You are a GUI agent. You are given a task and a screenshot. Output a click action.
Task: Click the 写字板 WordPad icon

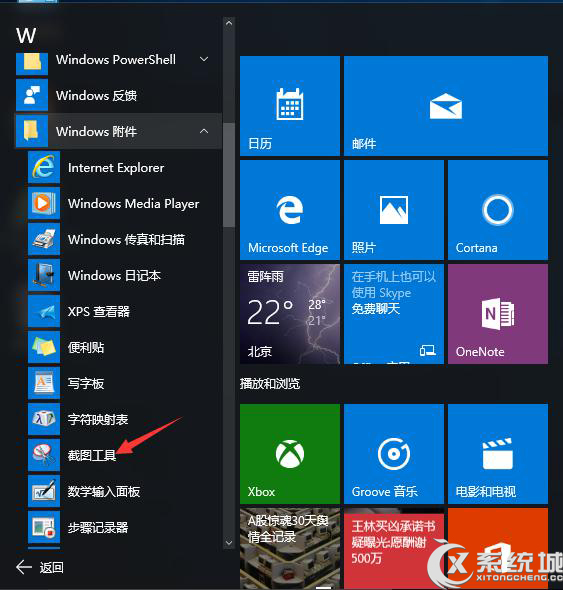[44, 383]
